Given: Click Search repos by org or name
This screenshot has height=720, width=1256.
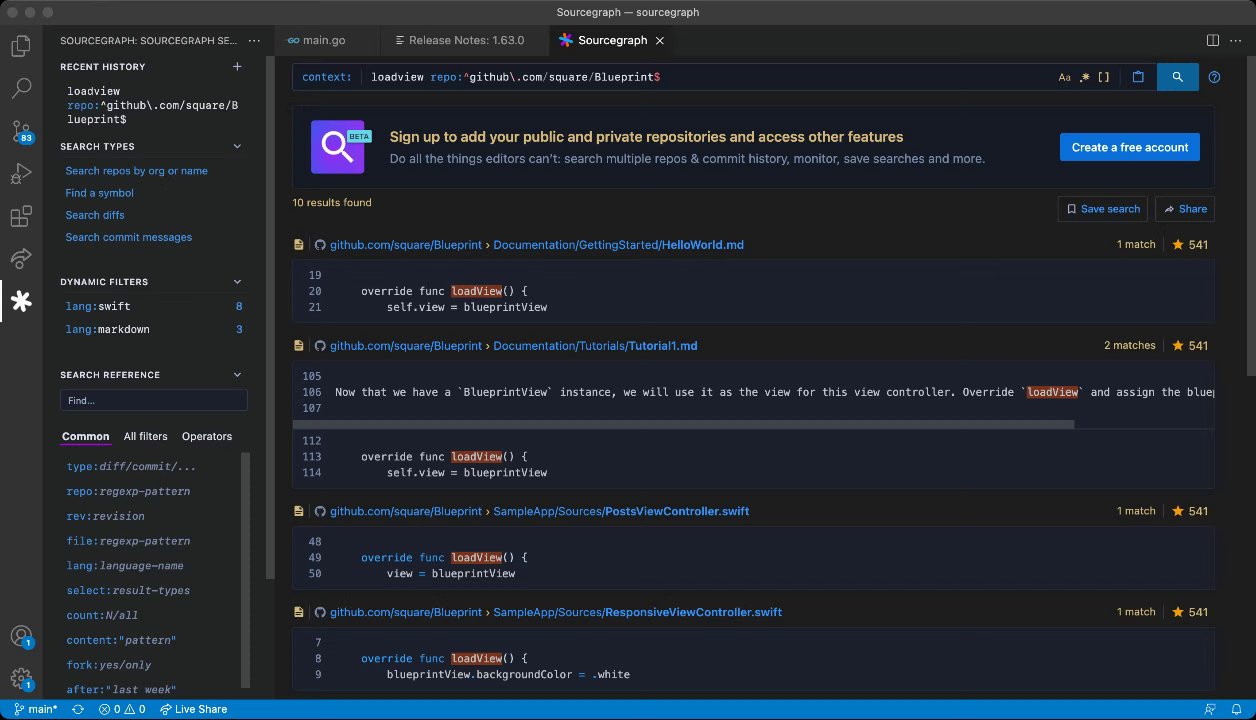Looking at the screenshot, I should pyautogui.click(x=137, y=171).
